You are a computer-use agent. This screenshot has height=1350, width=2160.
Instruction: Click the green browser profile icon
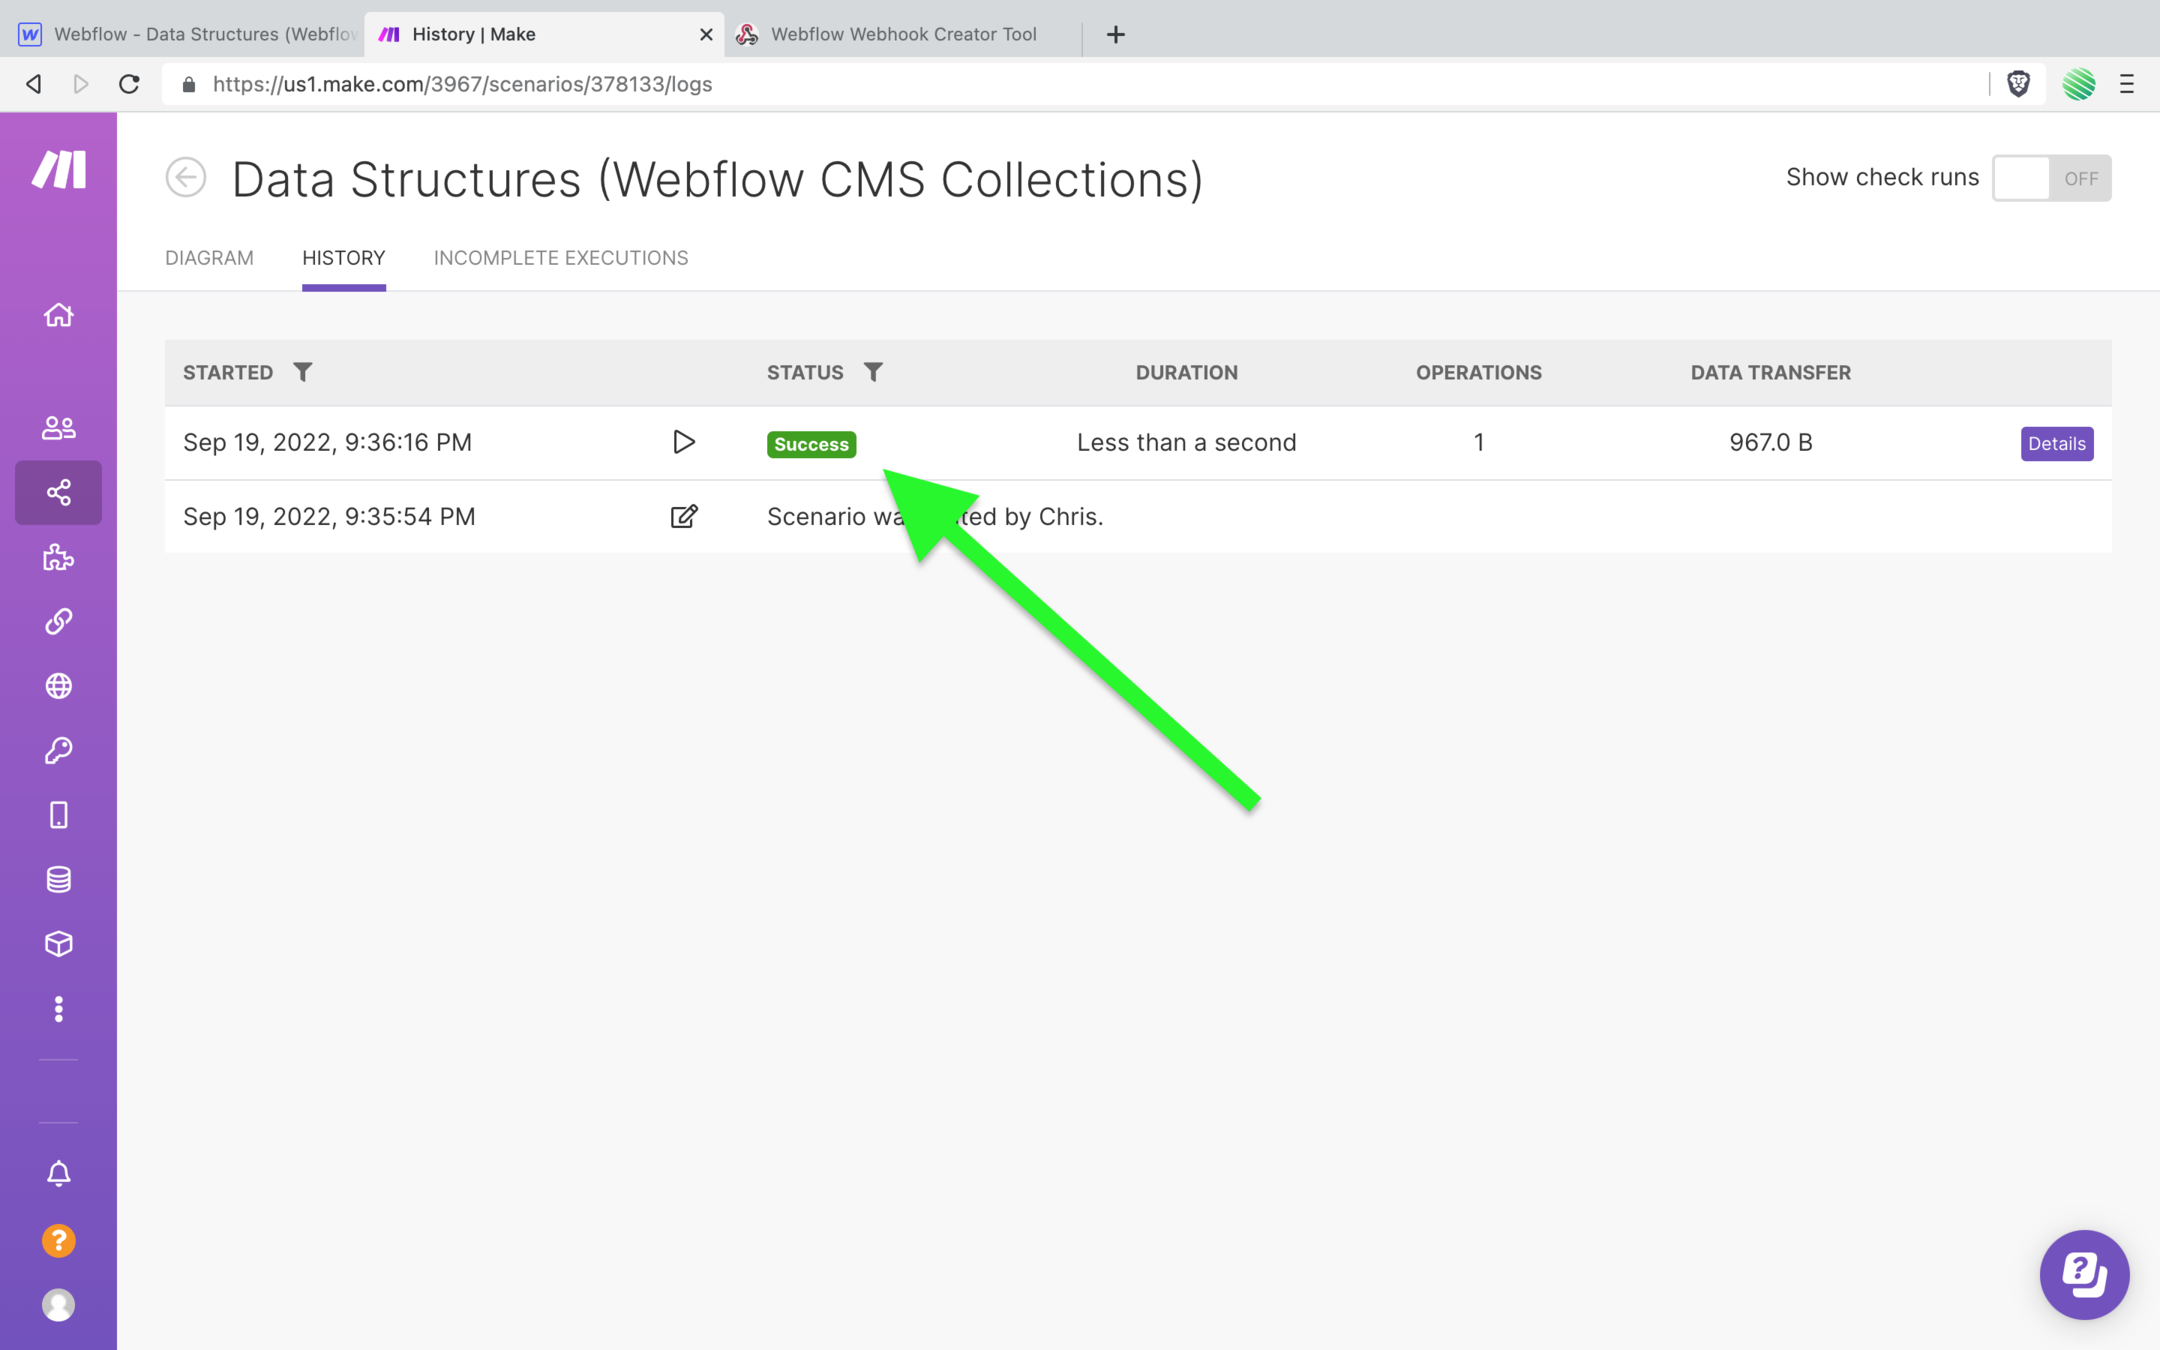(2078, 84)
